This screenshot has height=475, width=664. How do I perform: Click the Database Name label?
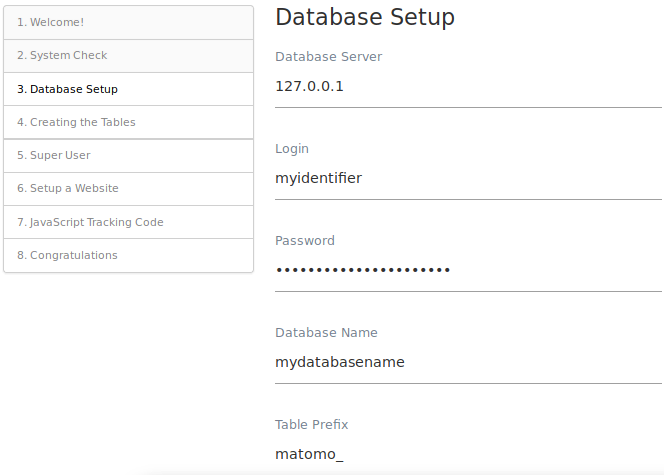[326, 333]
